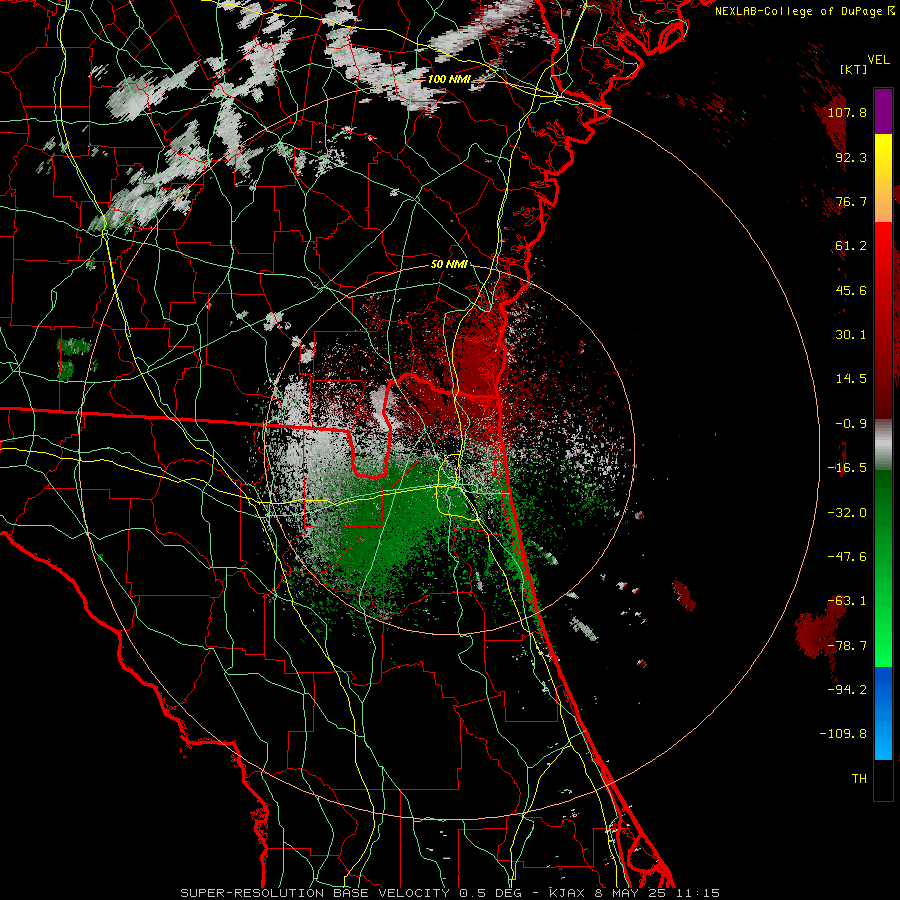Click the [KT] units label

pyautogui.click(x=854, y=69)
